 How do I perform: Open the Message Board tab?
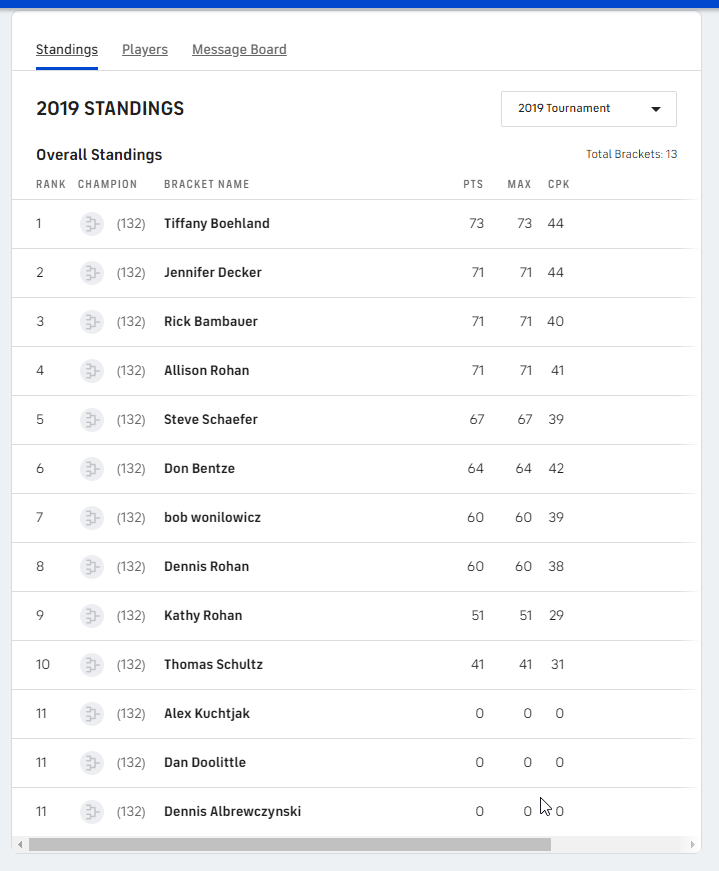[239, 49]
